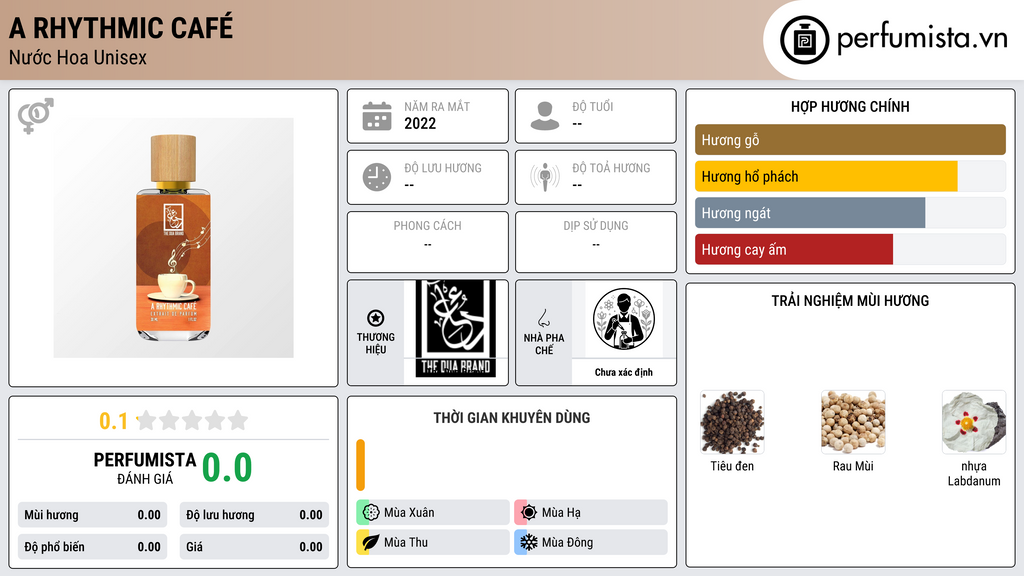The height and width of the screenshot is (576, 1024).
Task: Click the nose icon above Nhà Pha Chế
Action: pos(543,318)
